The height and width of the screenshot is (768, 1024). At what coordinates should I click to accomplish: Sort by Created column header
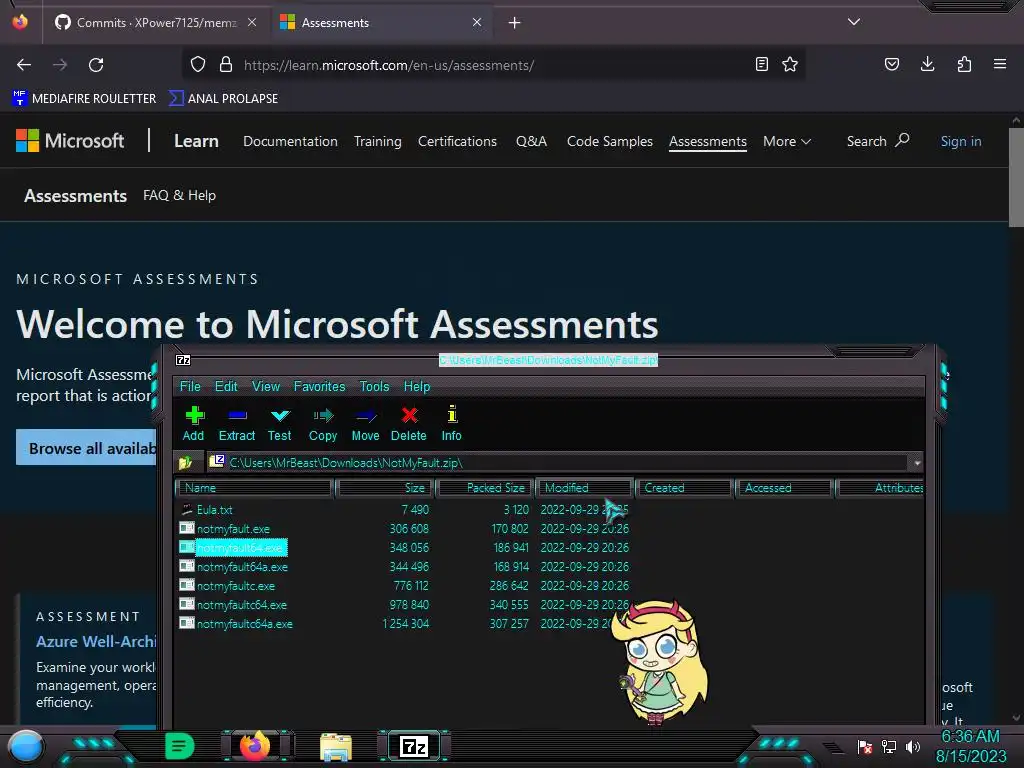click(684, 488)
